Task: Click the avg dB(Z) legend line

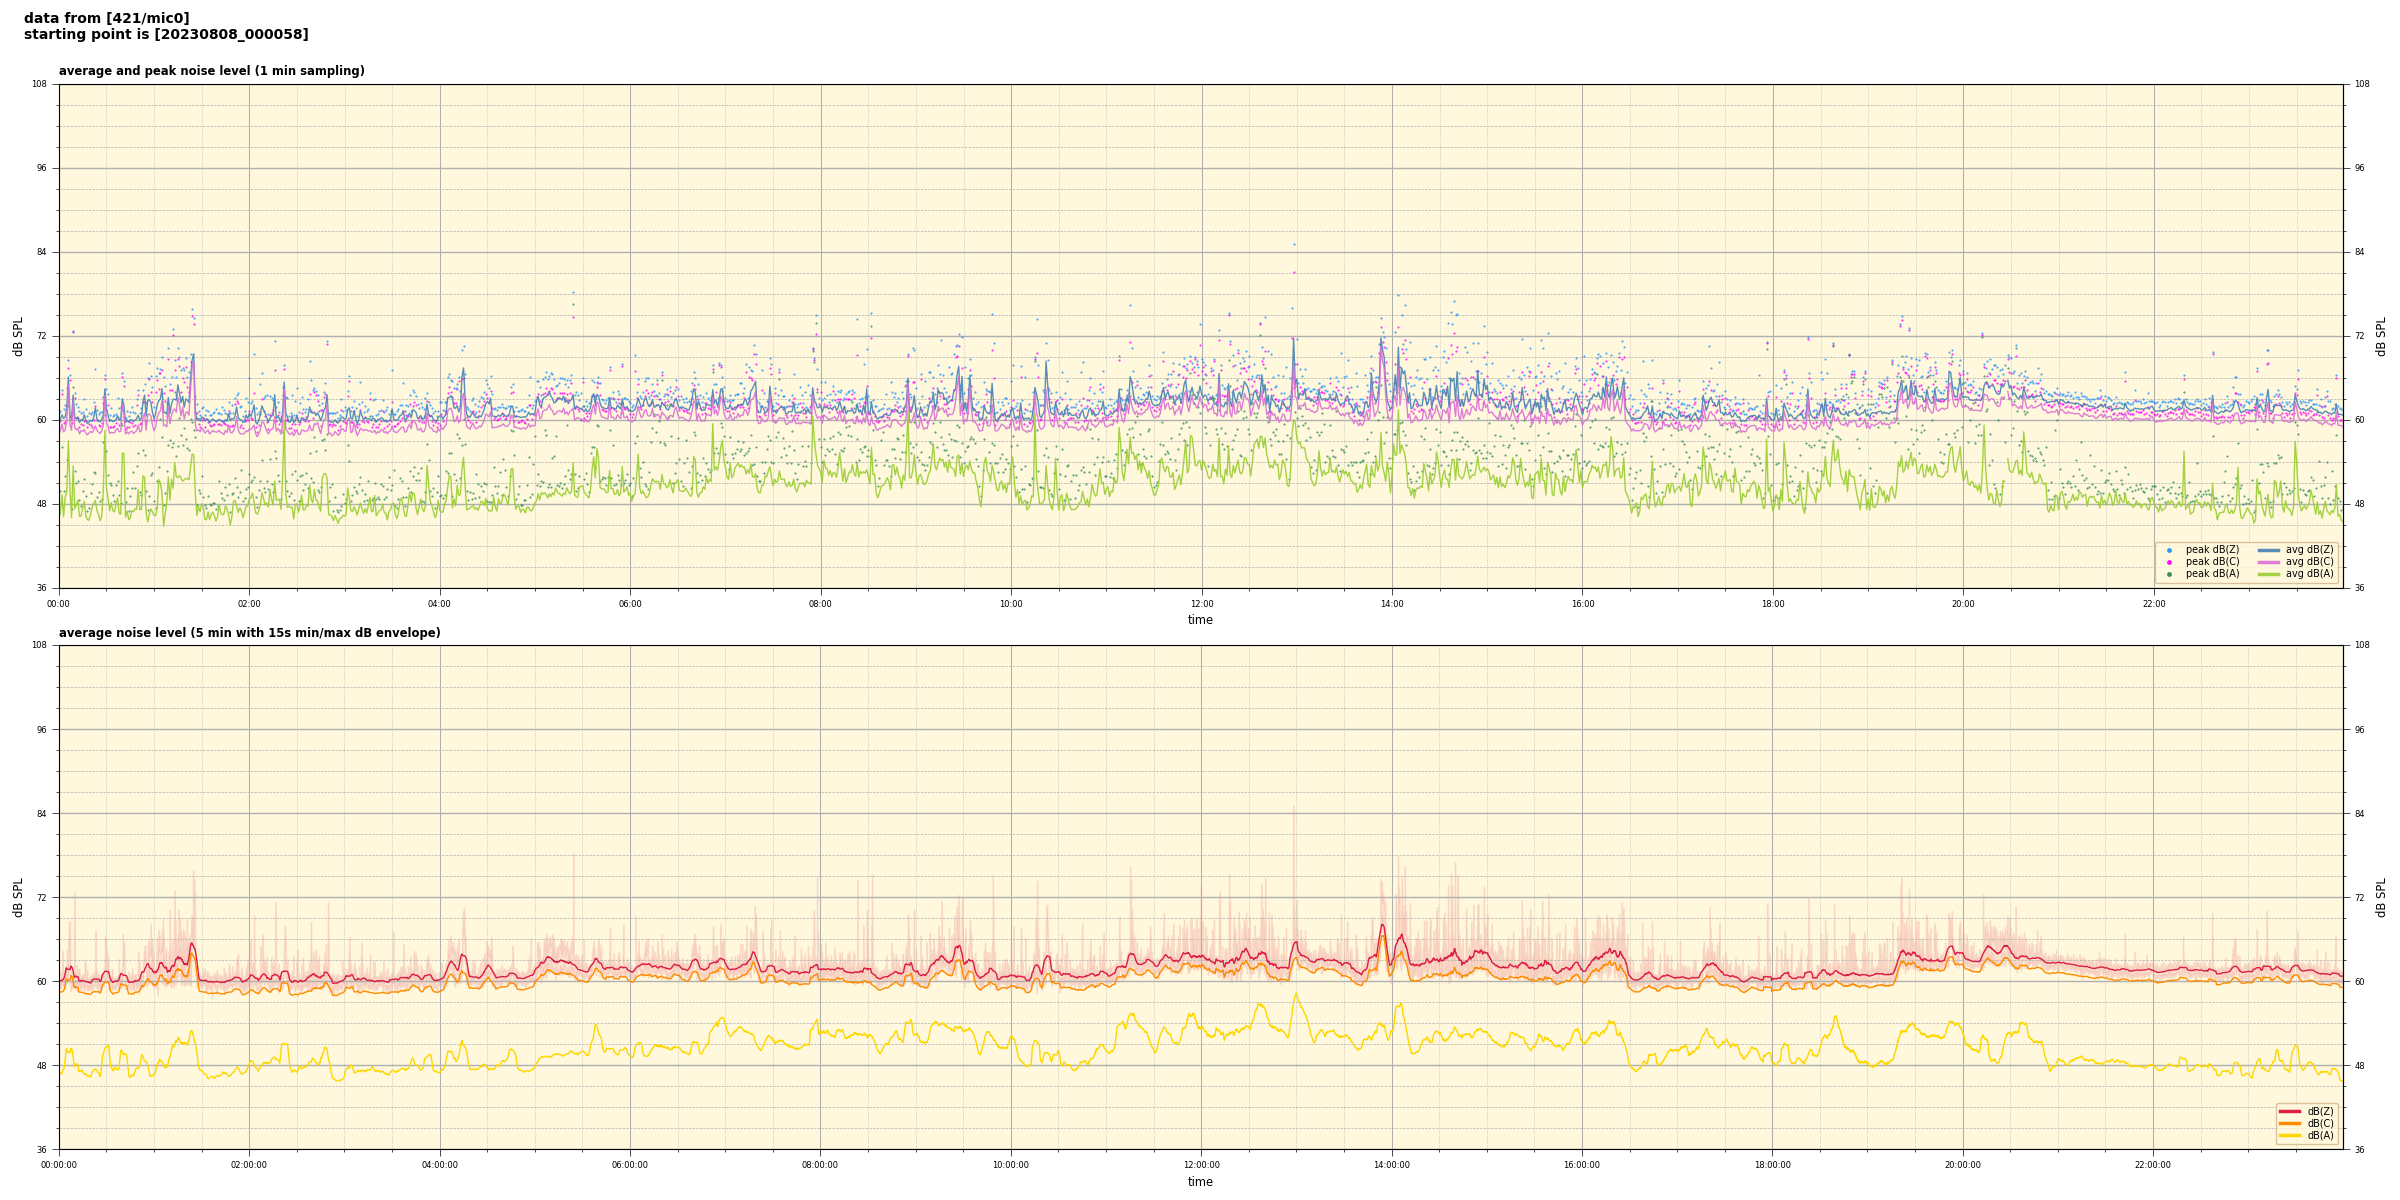Action: 2269,550
